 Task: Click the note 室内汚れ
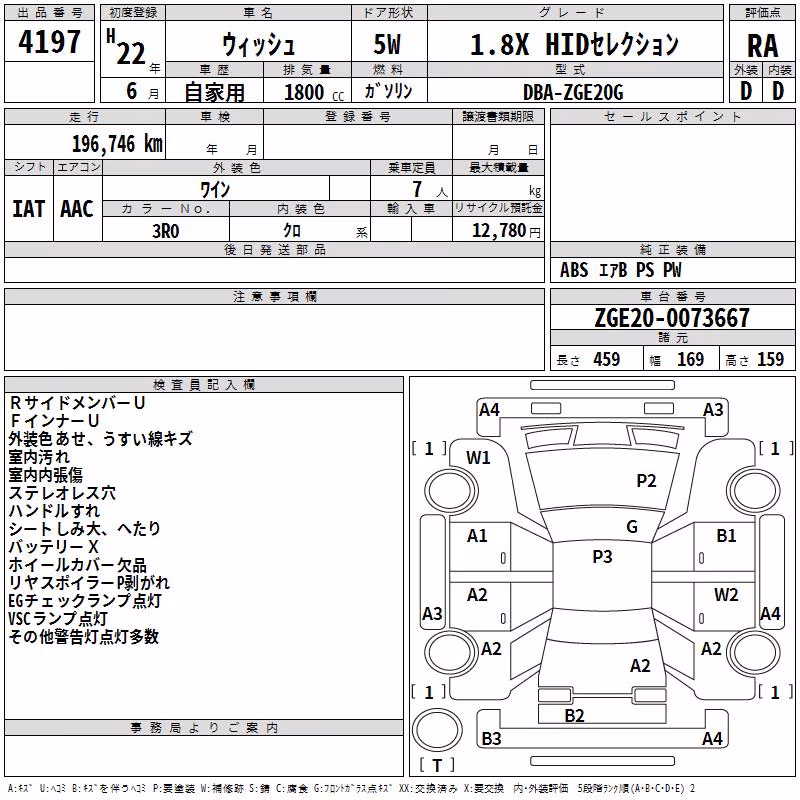click(x=39, y=457)
